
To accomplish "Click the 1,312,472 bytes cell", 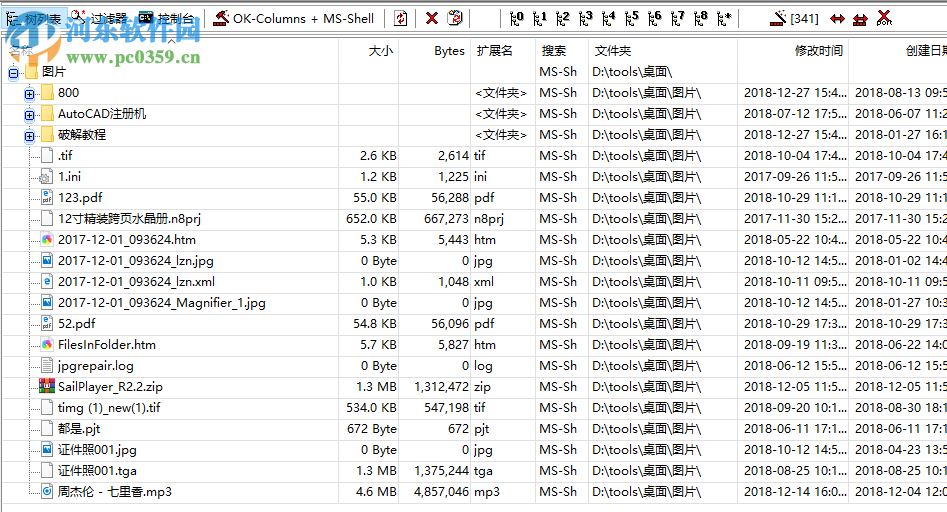I will 441,386.
